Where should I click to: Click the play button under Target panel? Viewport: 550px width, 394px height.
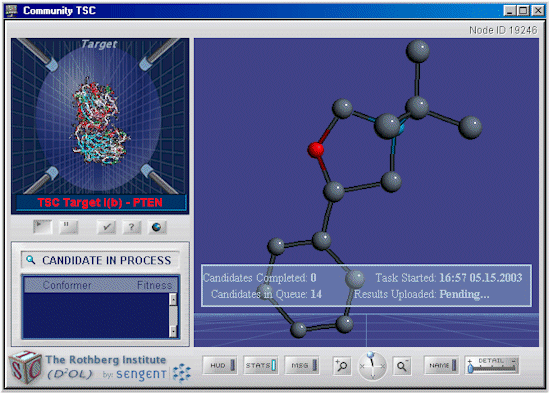pos(42,227)
